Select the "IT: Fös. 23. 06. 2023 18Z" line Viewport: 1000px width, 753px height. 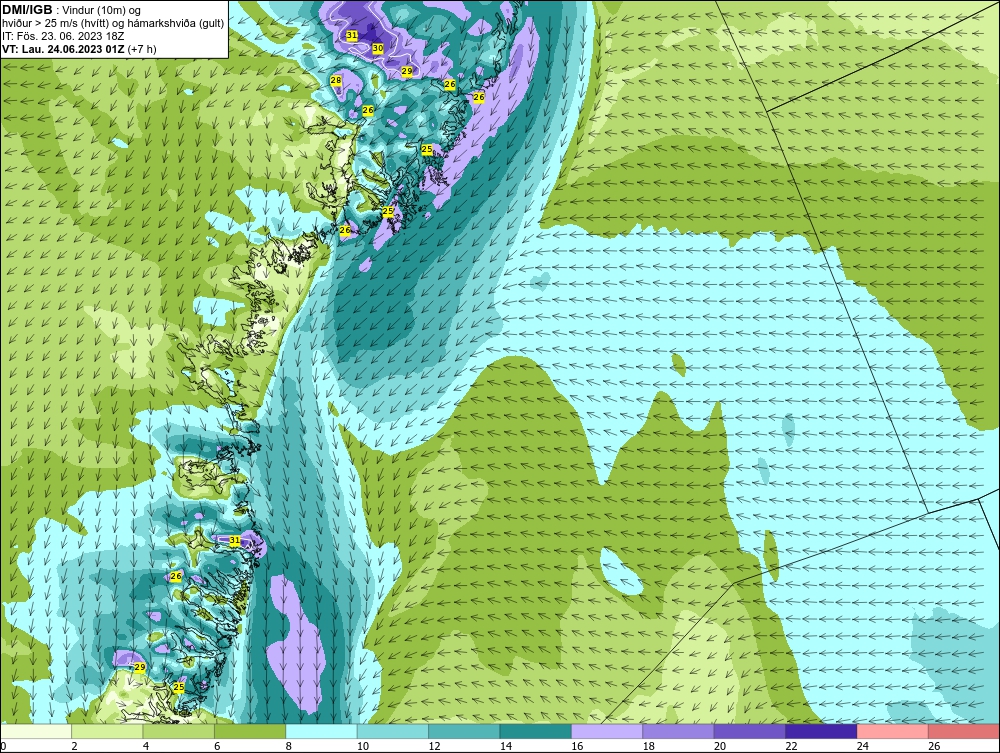point(63,36)
